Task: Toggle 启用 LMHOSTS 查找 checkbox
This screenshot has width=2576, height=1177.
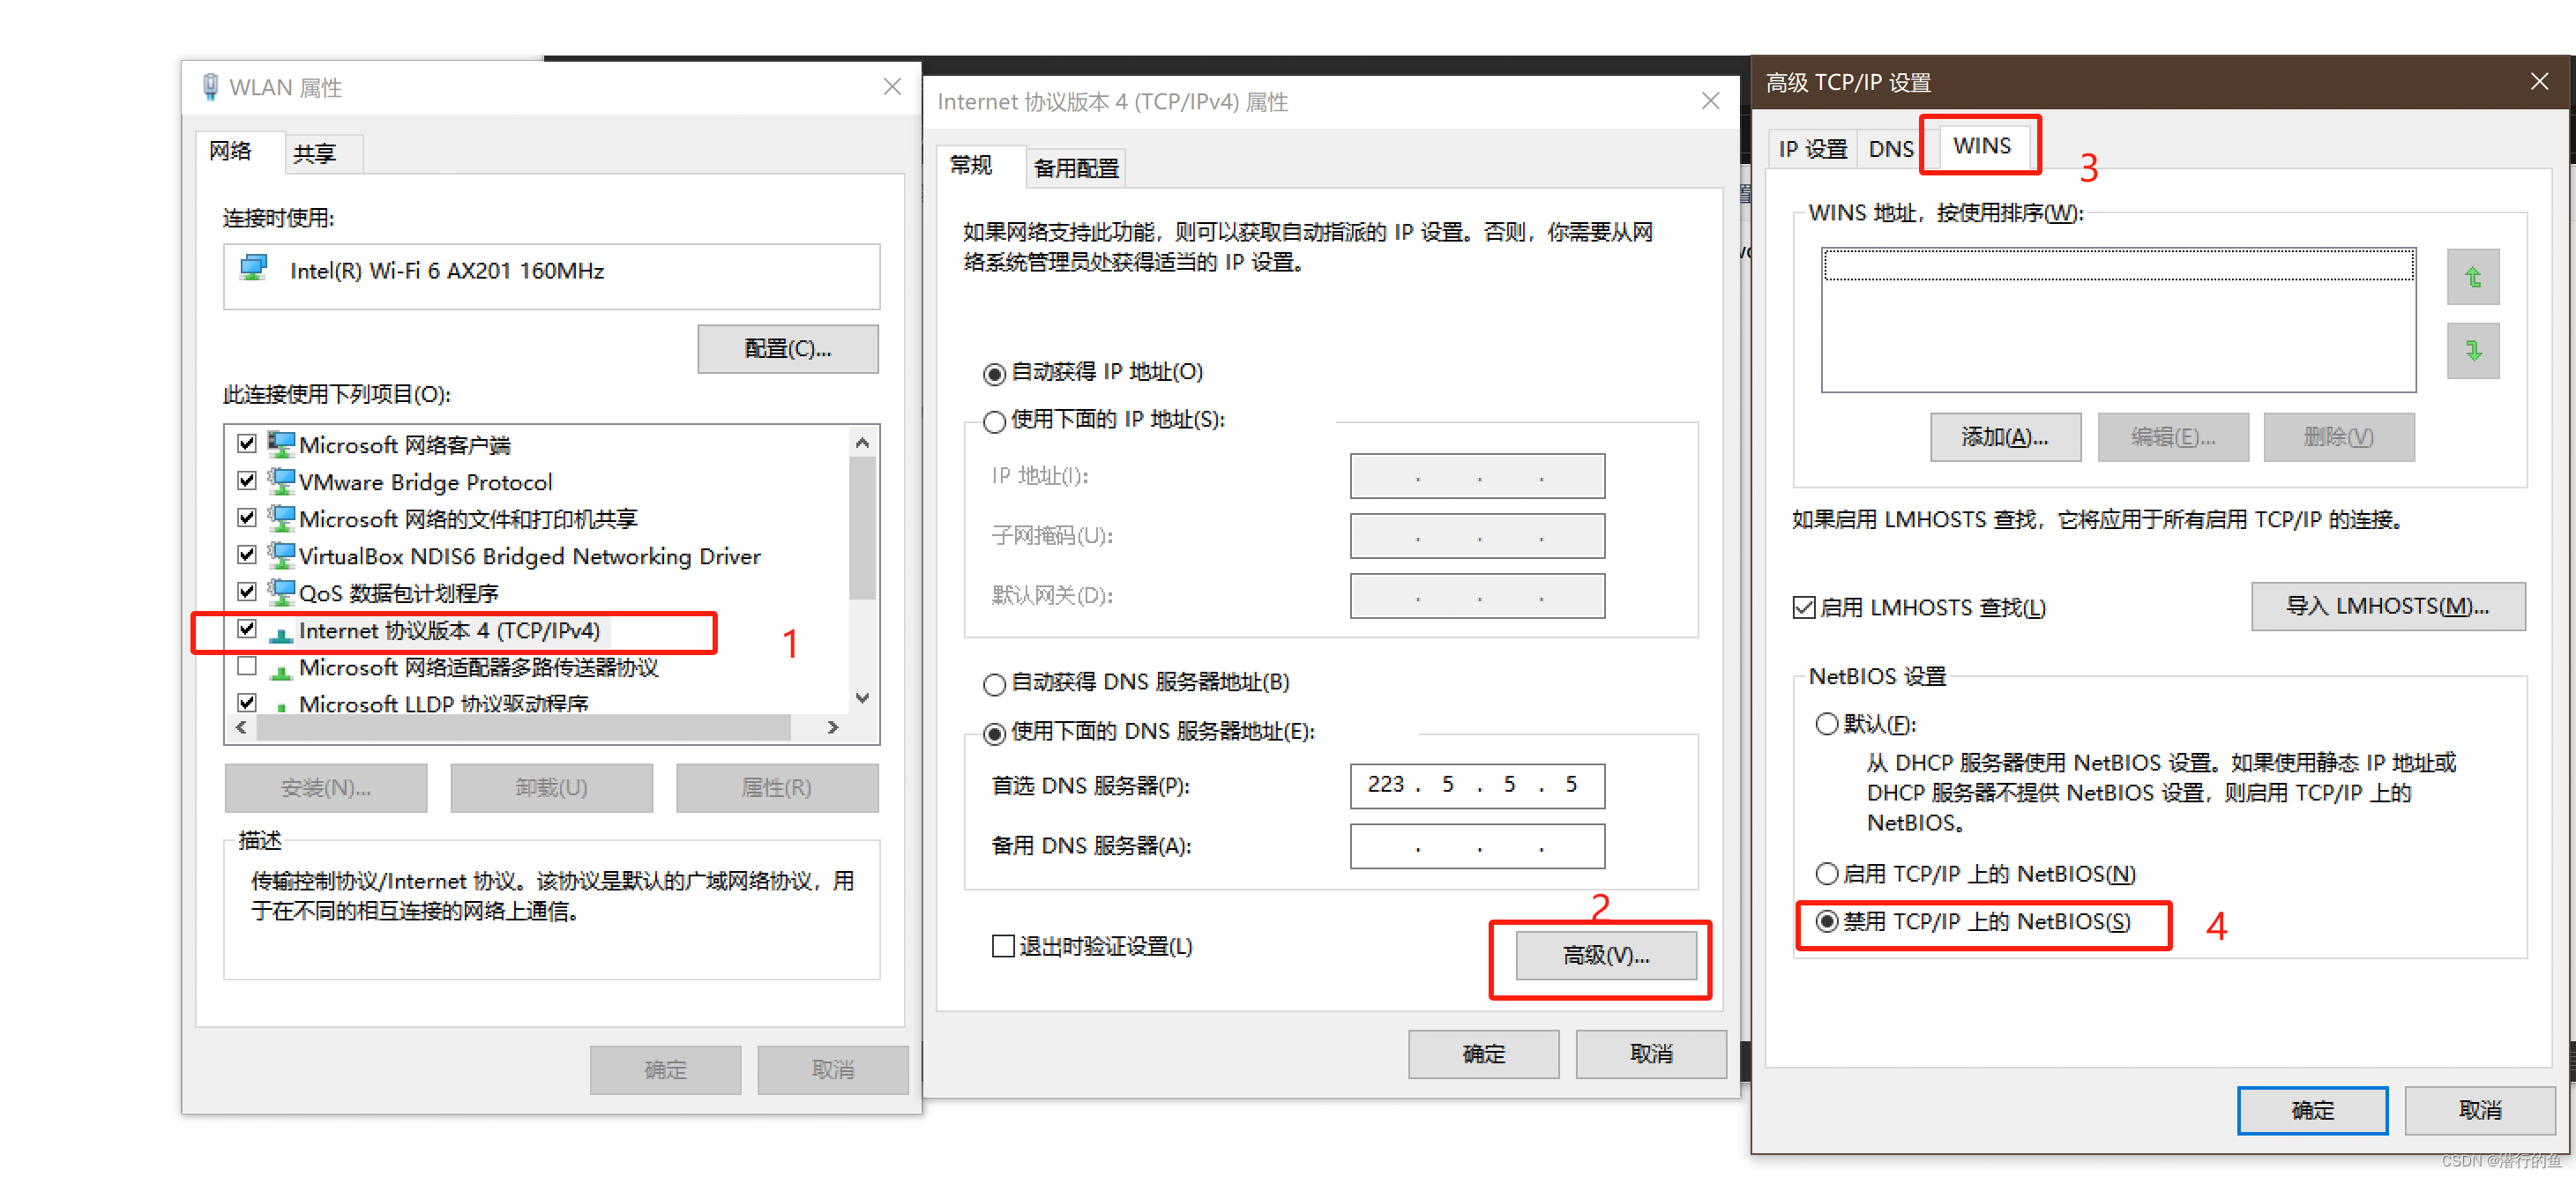Action: click(1803, 607)
